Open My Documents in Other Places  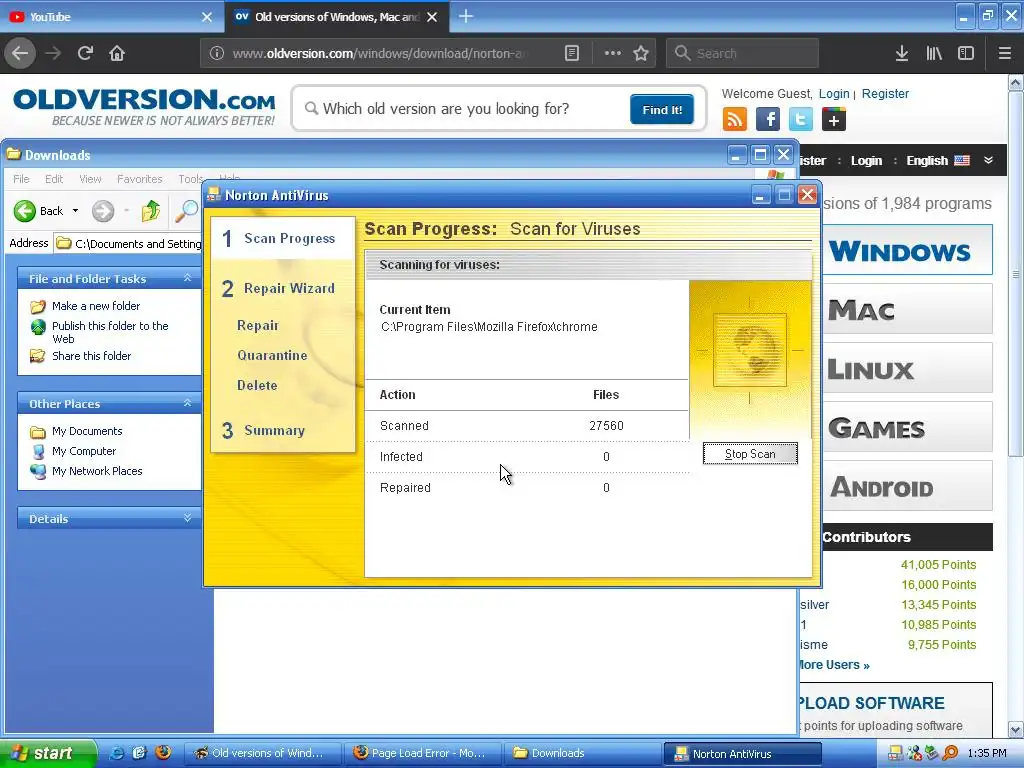[x=87, y=431]
